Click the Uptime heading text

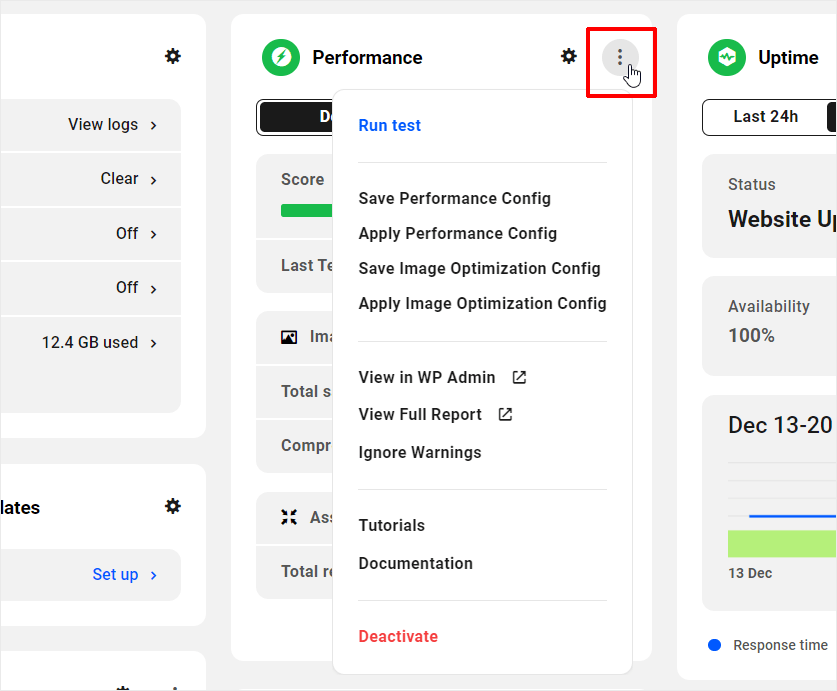(x=788, y=57)
